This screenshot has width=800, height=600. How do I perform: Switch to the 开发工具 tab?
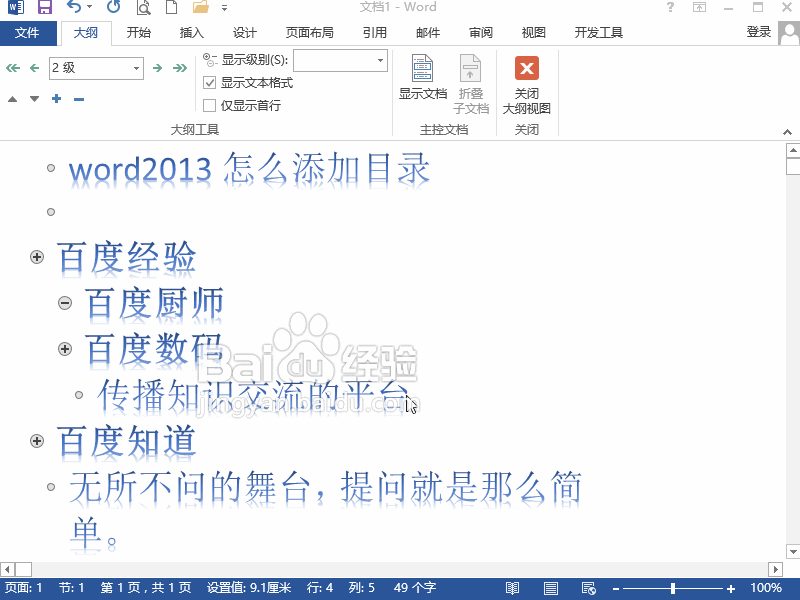[599, 33]
